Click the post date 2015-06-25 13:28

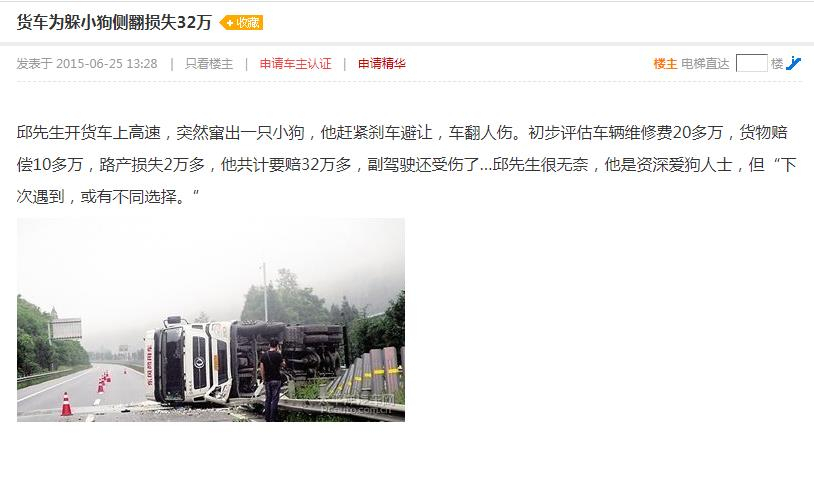click(106, 64)
